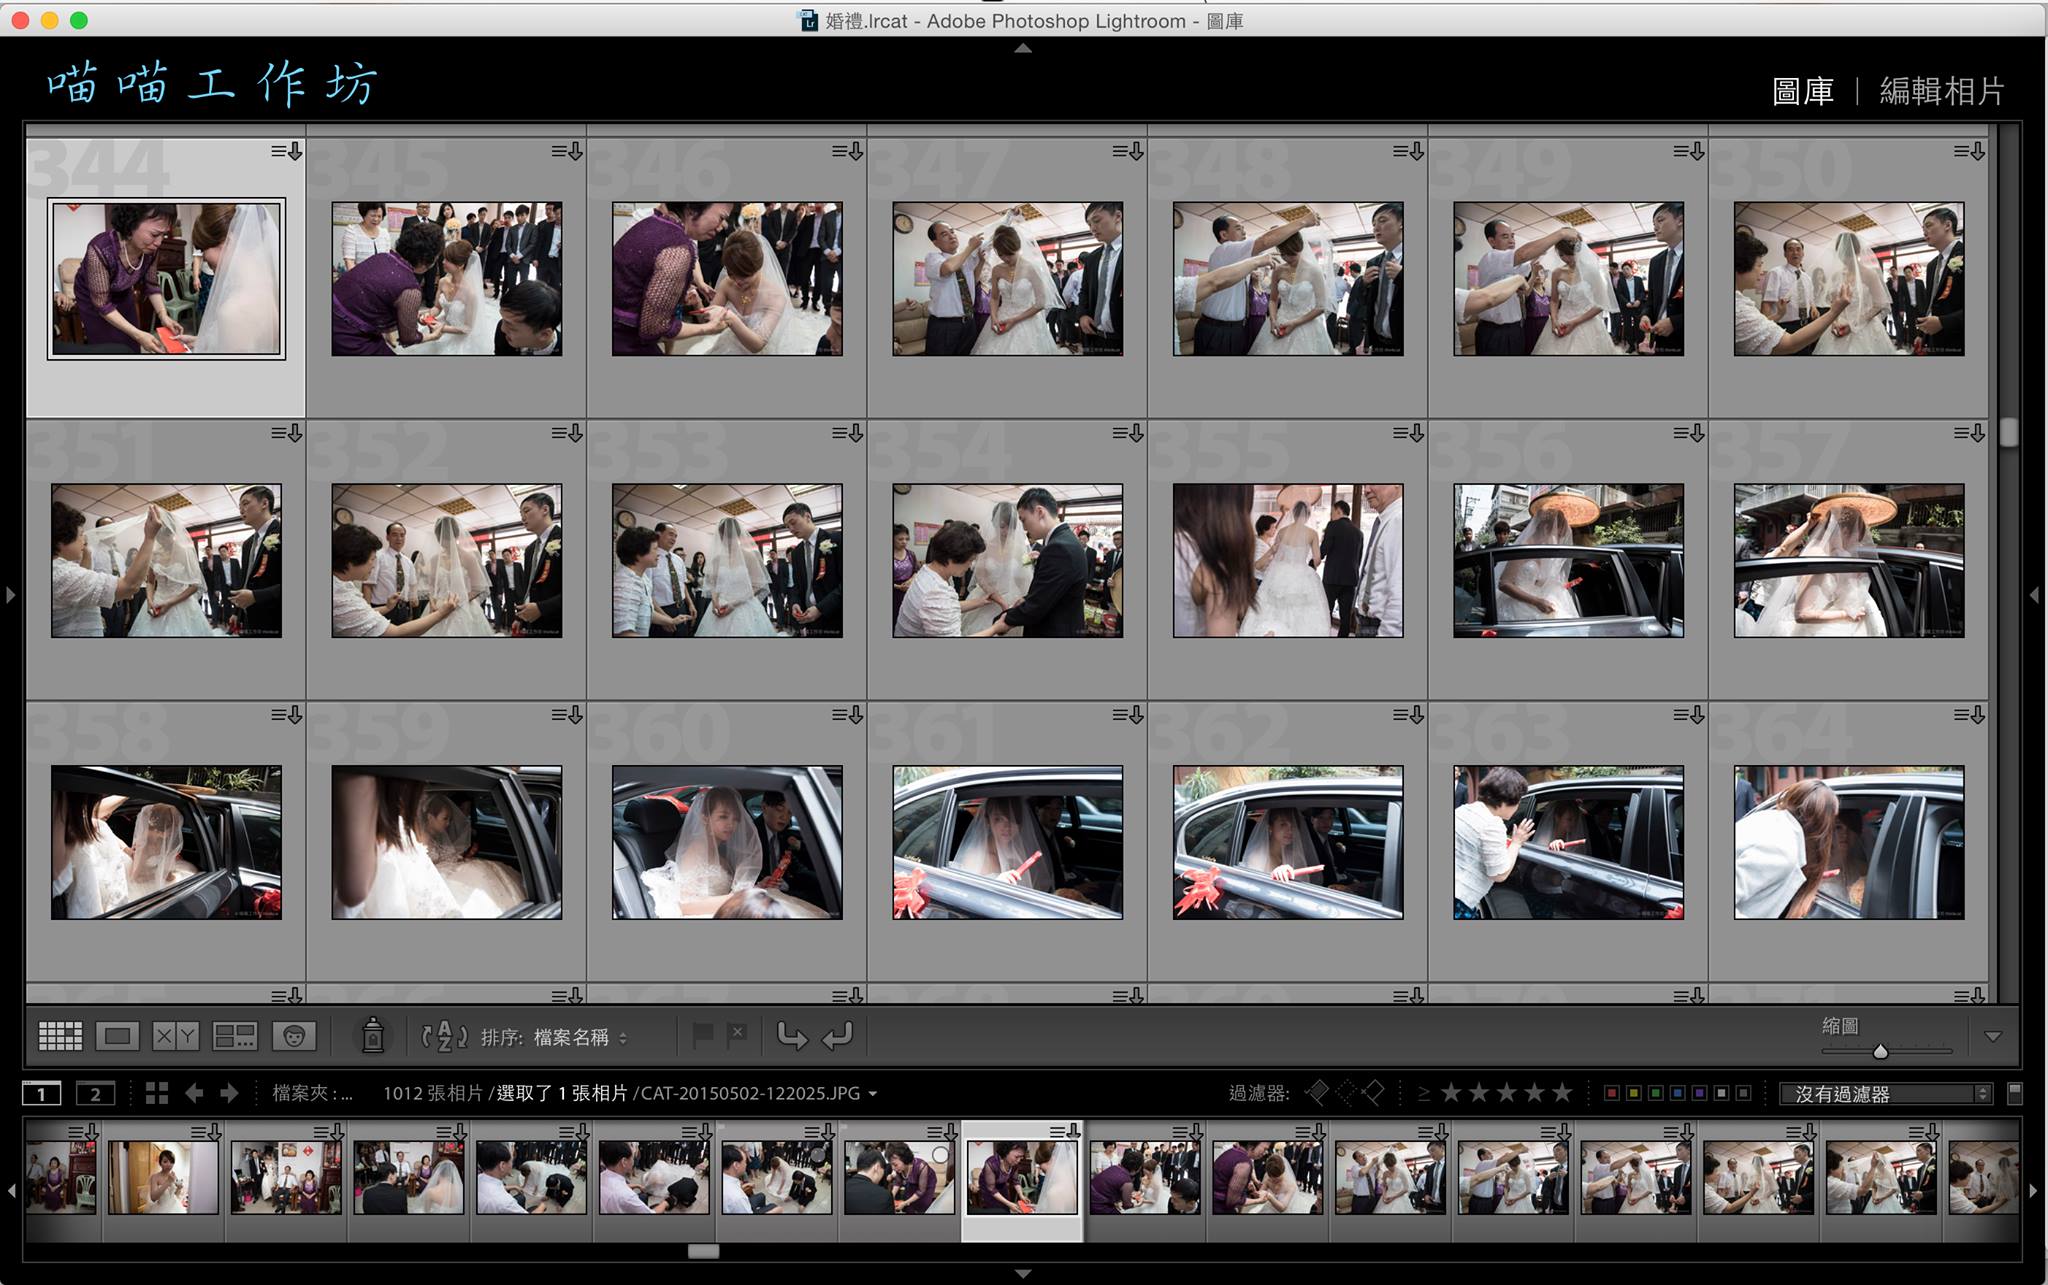Select grid photo 356 bride entering car
Image resolution: width=2048 pixels, height=1285 pixels.
pos(1569,561)
